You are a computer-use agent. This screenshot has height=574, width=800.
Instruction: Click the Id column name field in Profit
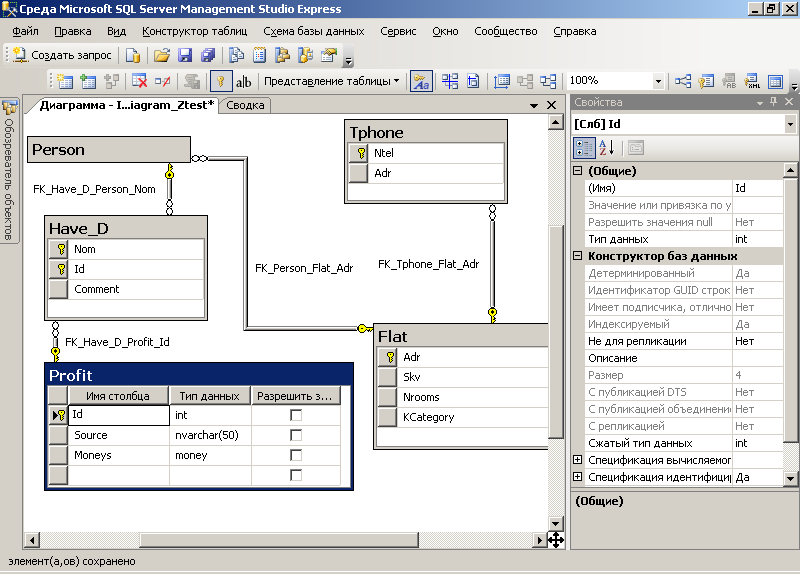click(x=119, y=415)
